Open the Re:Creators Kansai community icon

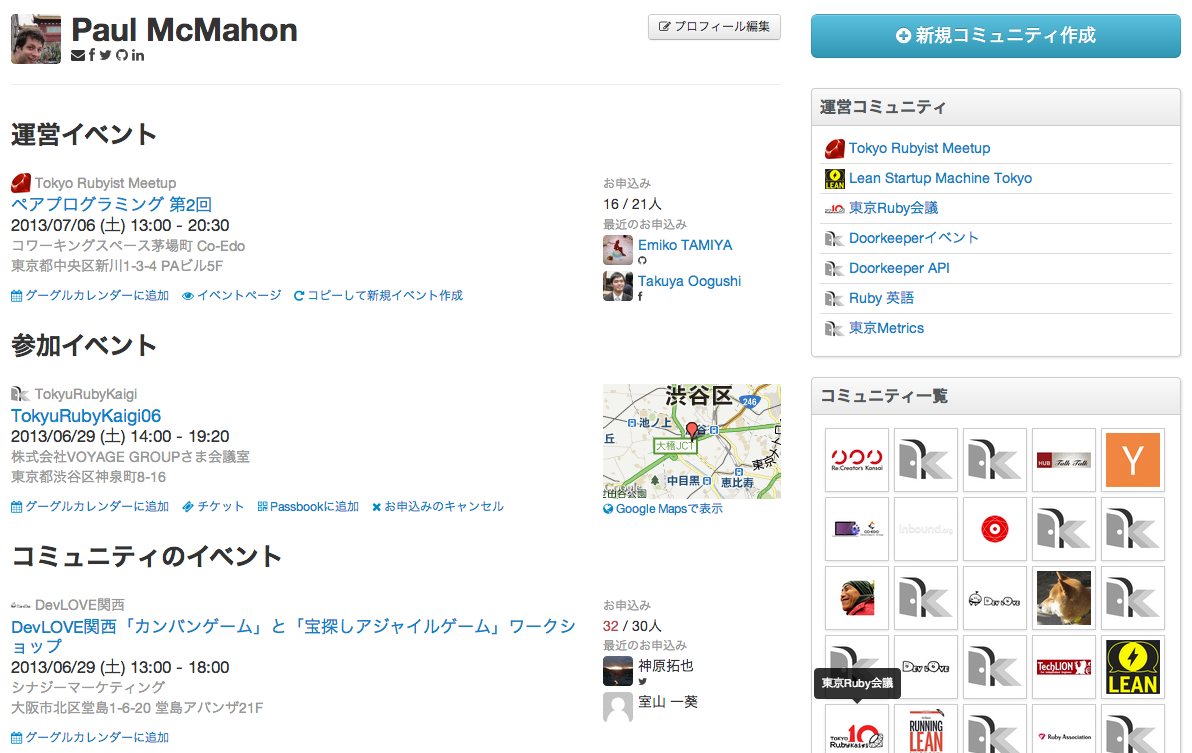point(857,460)
